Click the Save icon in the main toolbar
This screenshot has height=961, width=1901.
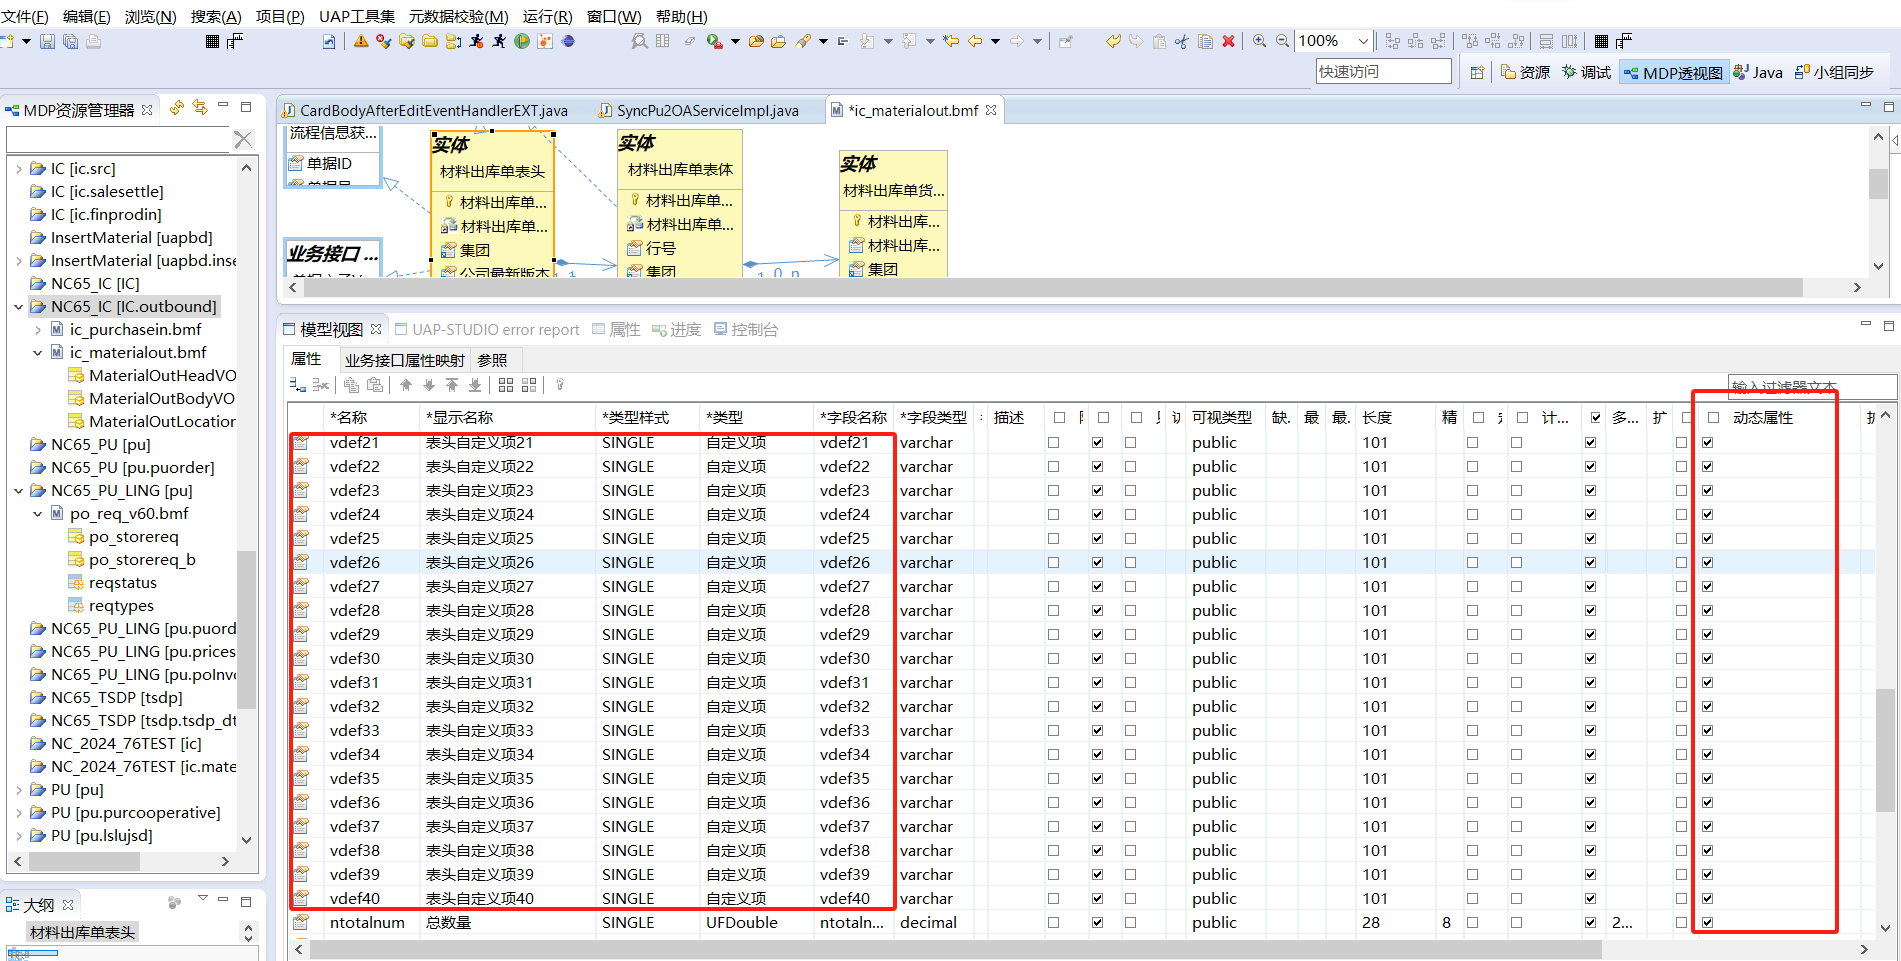[x=47, y=42]
